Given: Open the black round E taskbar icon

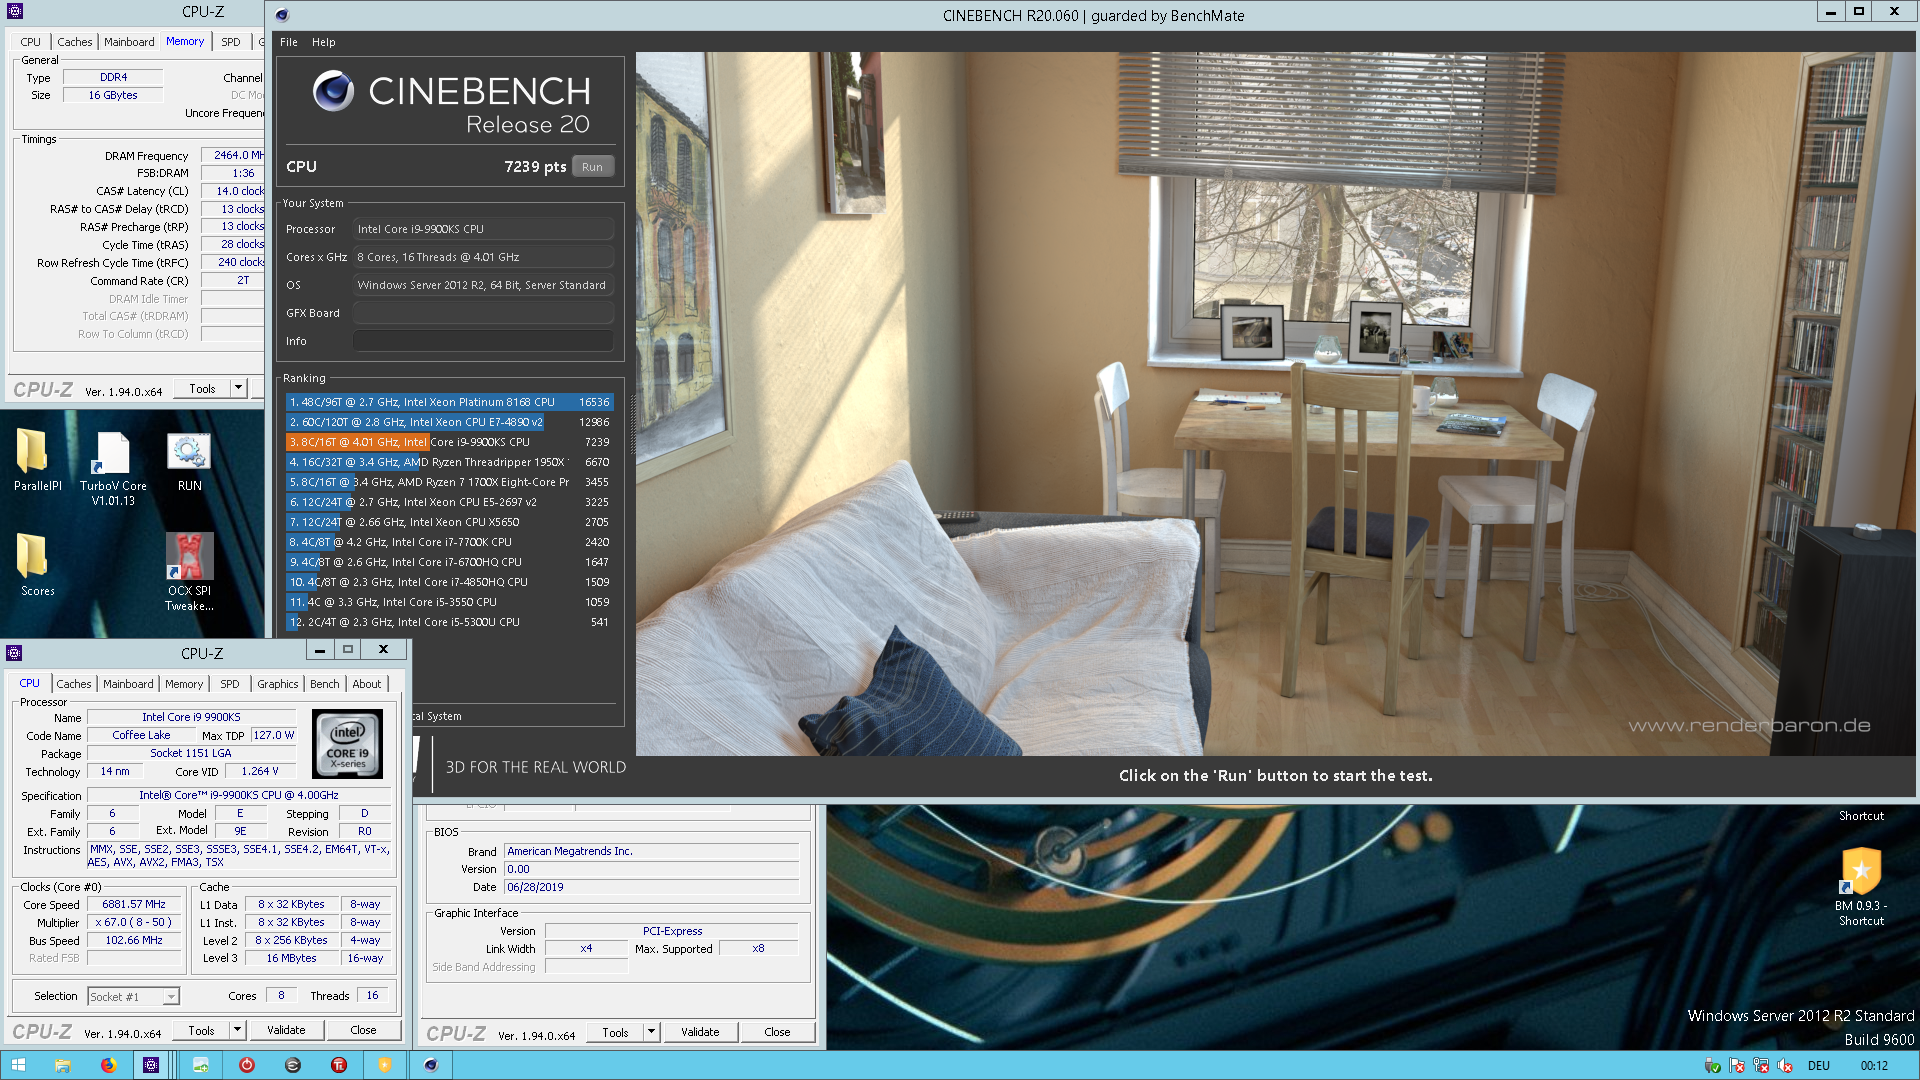Looking at the screenshot, I should [x=292, y=1065].
